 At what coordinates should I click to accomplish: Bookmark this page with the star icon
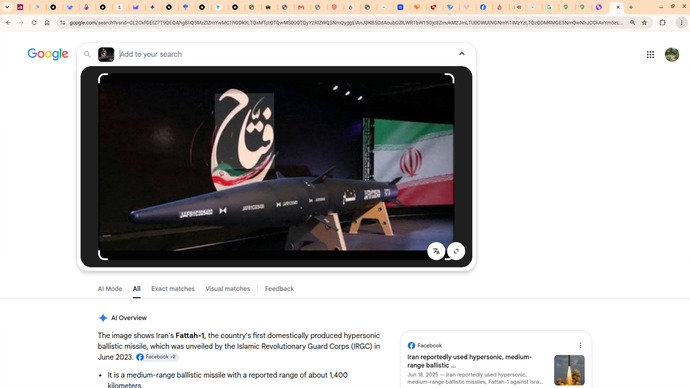[x=644, y=22]
